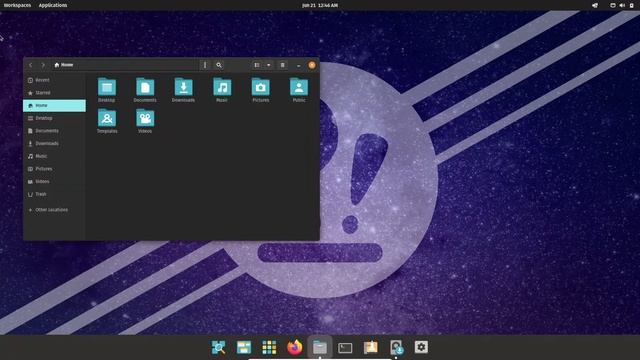Expand the view options dropdown arrow

tap(269, 65)
